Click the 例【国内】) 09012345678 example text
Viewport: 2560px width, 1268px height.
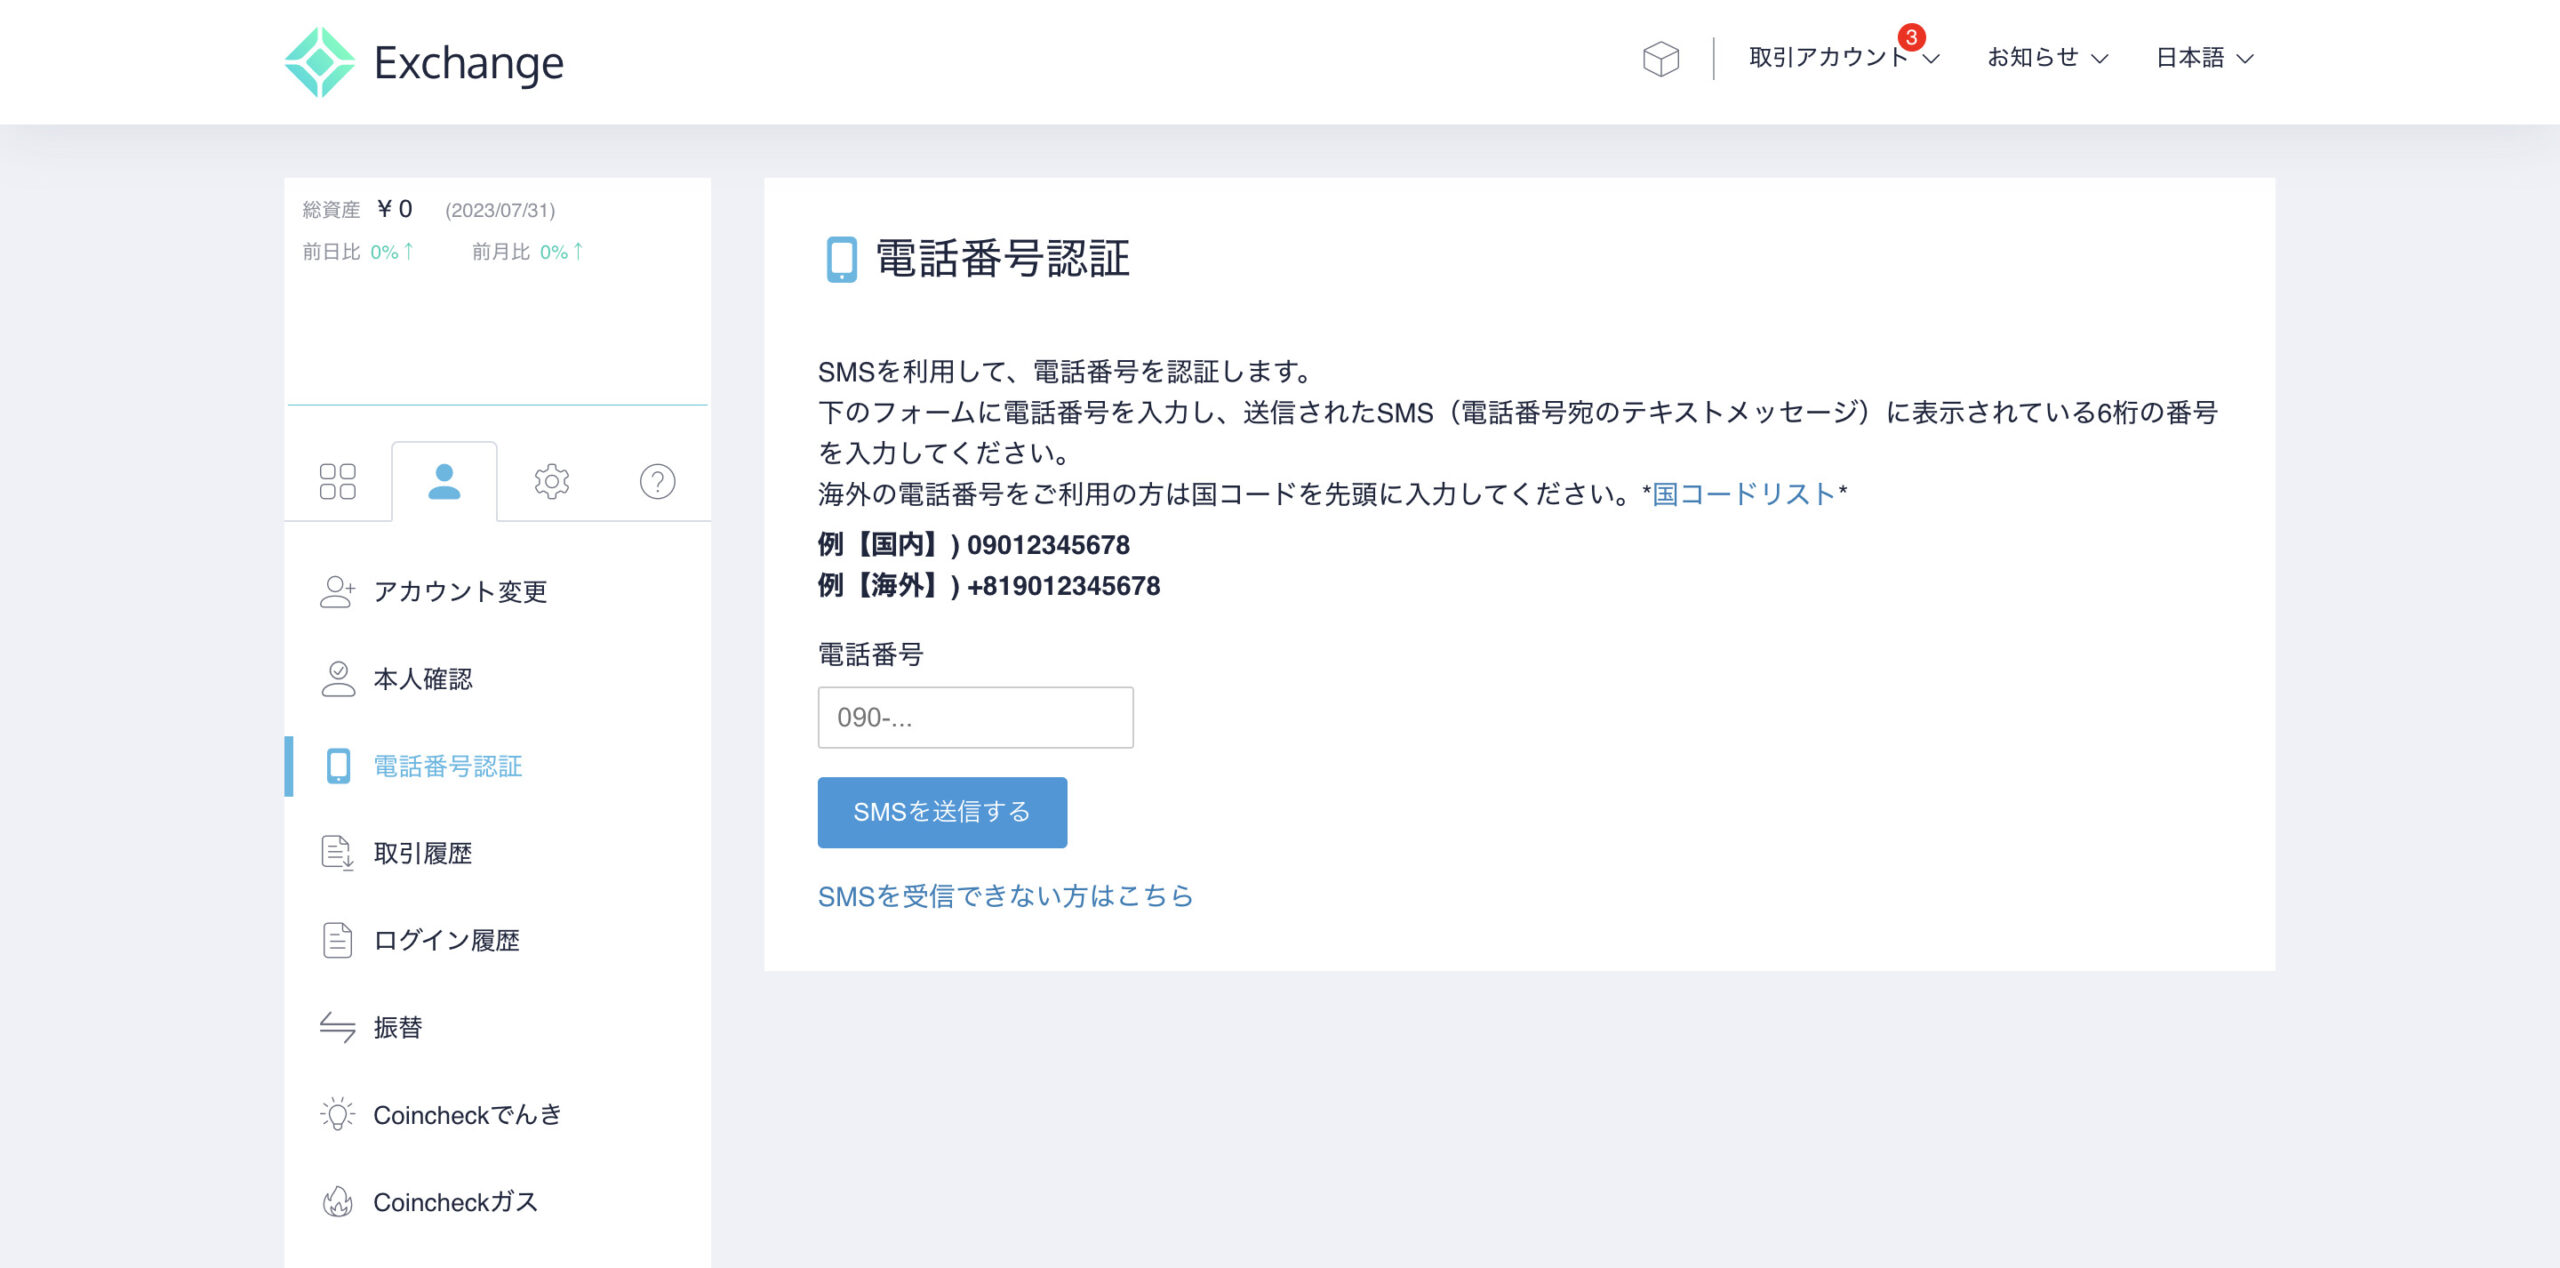click(x=974, y=545)
